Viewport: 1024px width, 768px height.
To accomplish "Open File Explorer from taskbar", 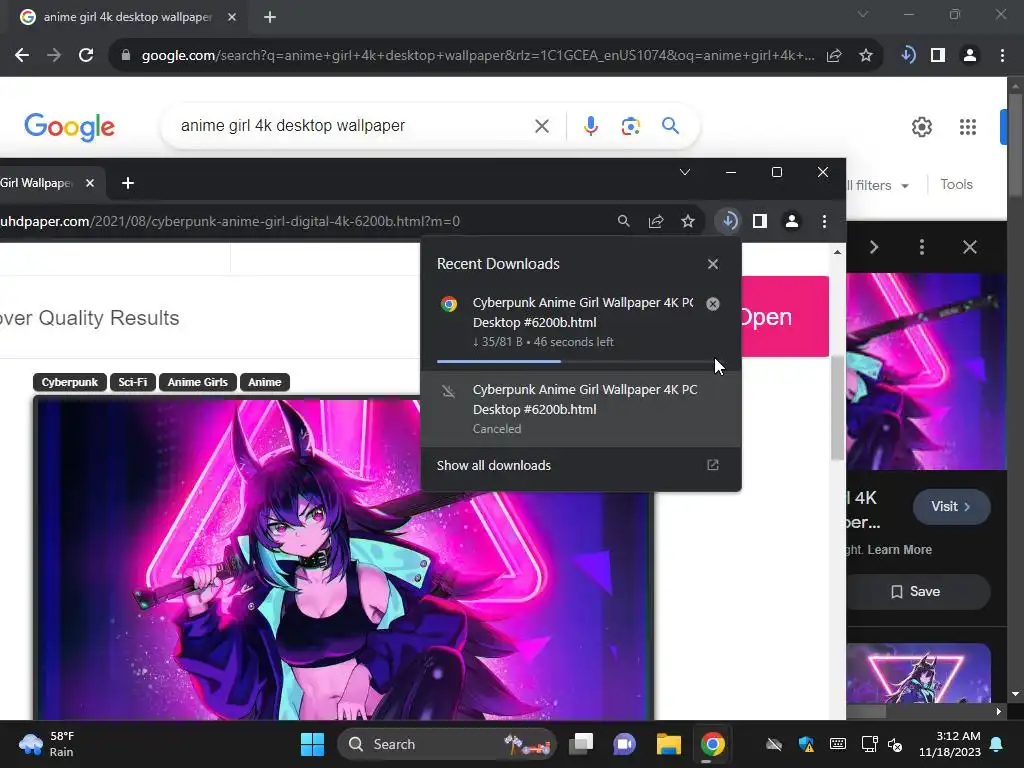I will tap(669, 744).
